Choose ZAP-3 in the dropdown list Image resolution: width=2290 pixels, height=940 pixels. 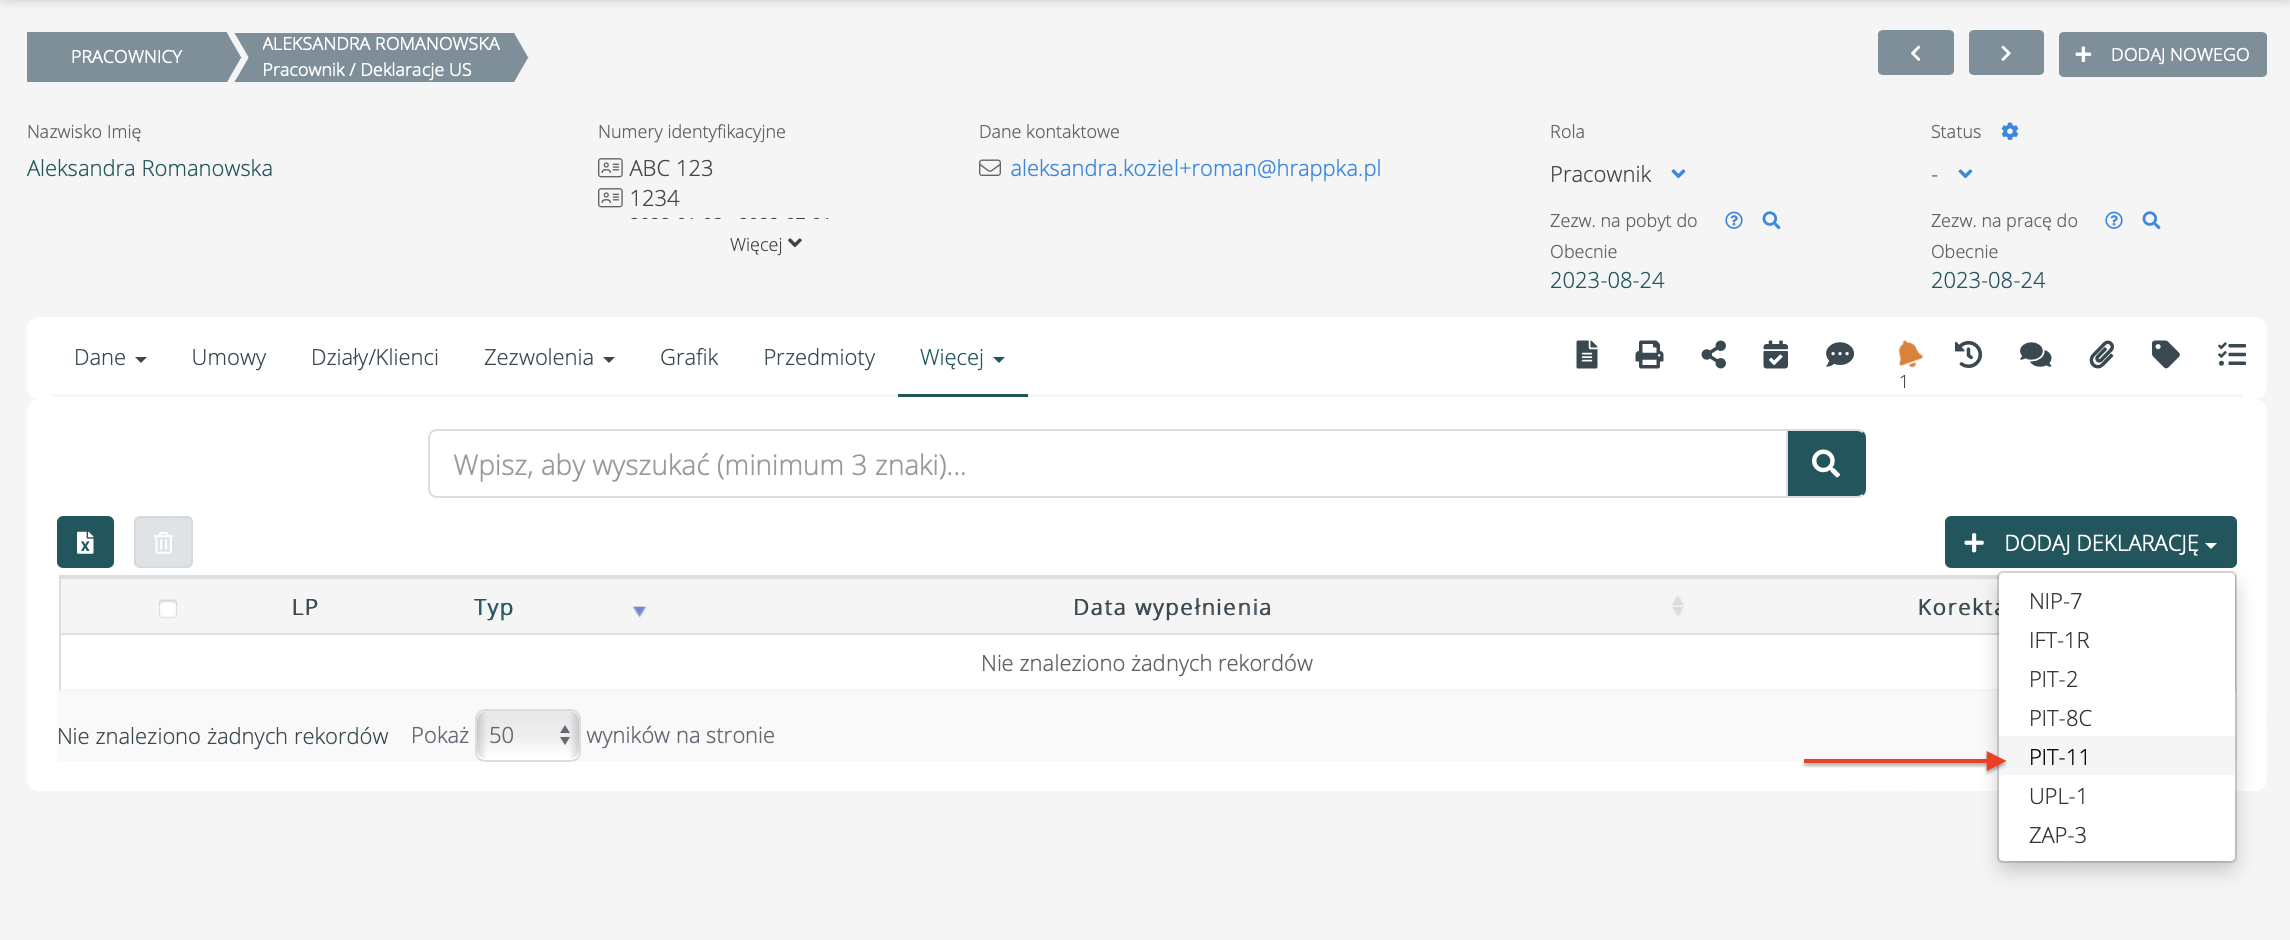pos(2057,835)
